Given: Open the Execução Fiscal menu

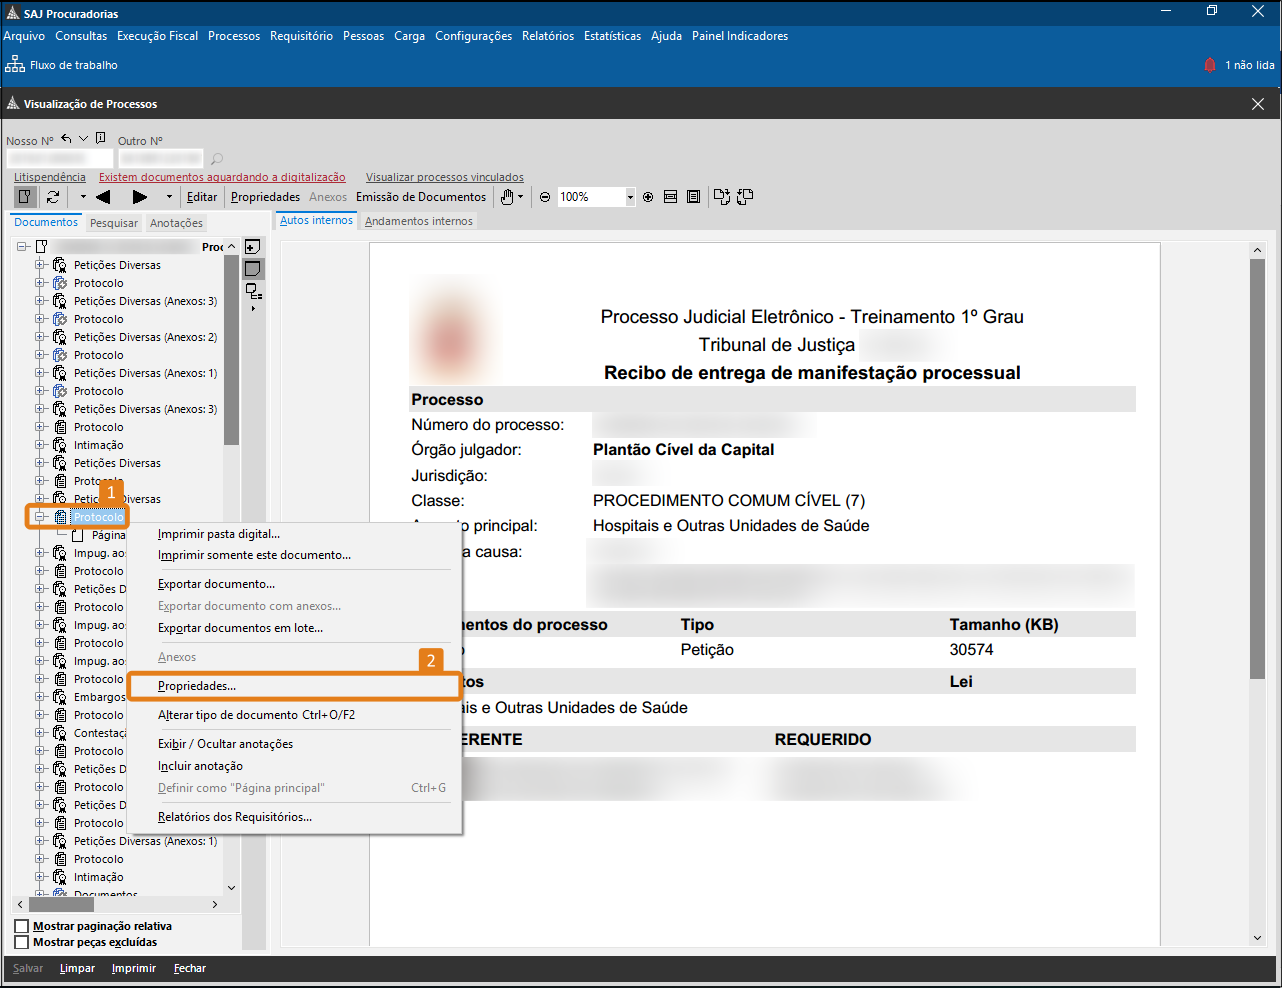Looking at the screenshot, I should click(158, 36).
